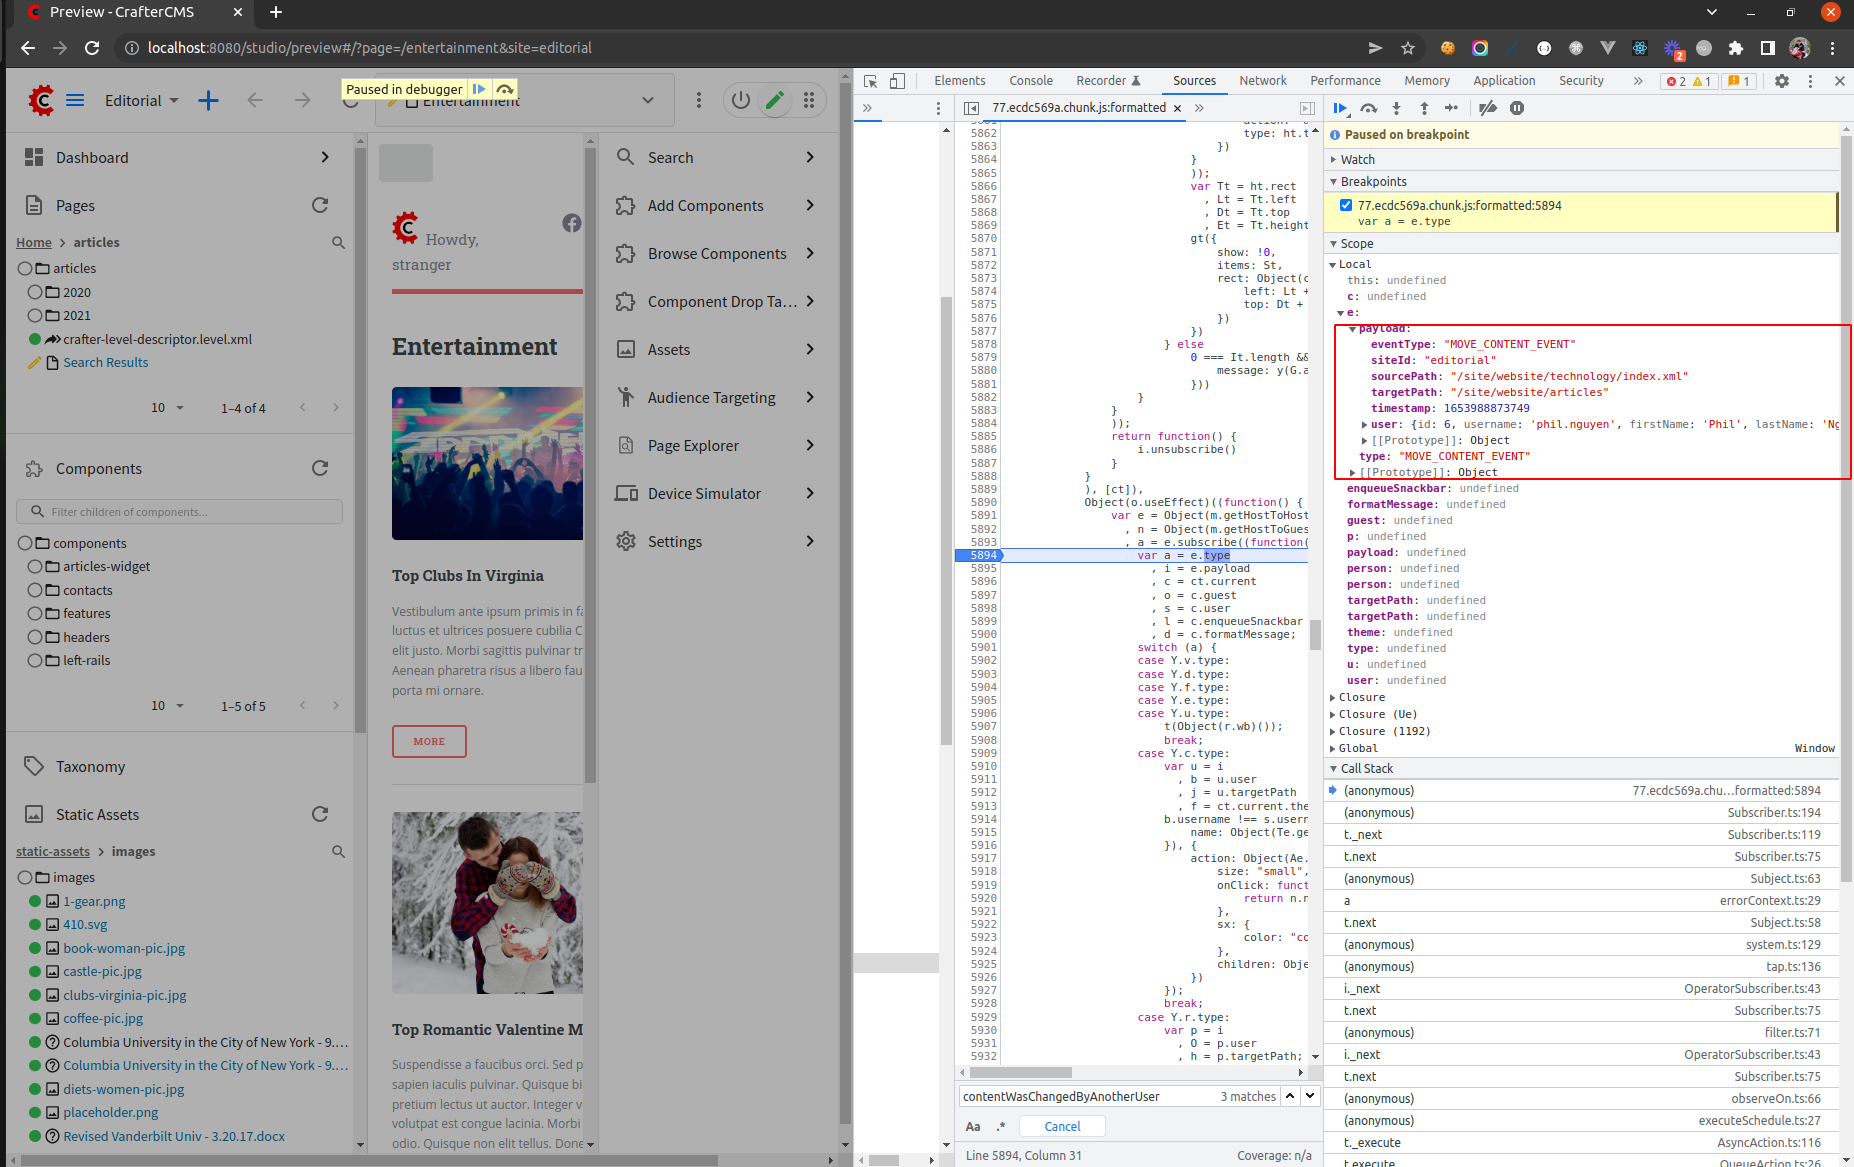Step over next function call
The image size is (1854, 1167).
click(1369, 108)
